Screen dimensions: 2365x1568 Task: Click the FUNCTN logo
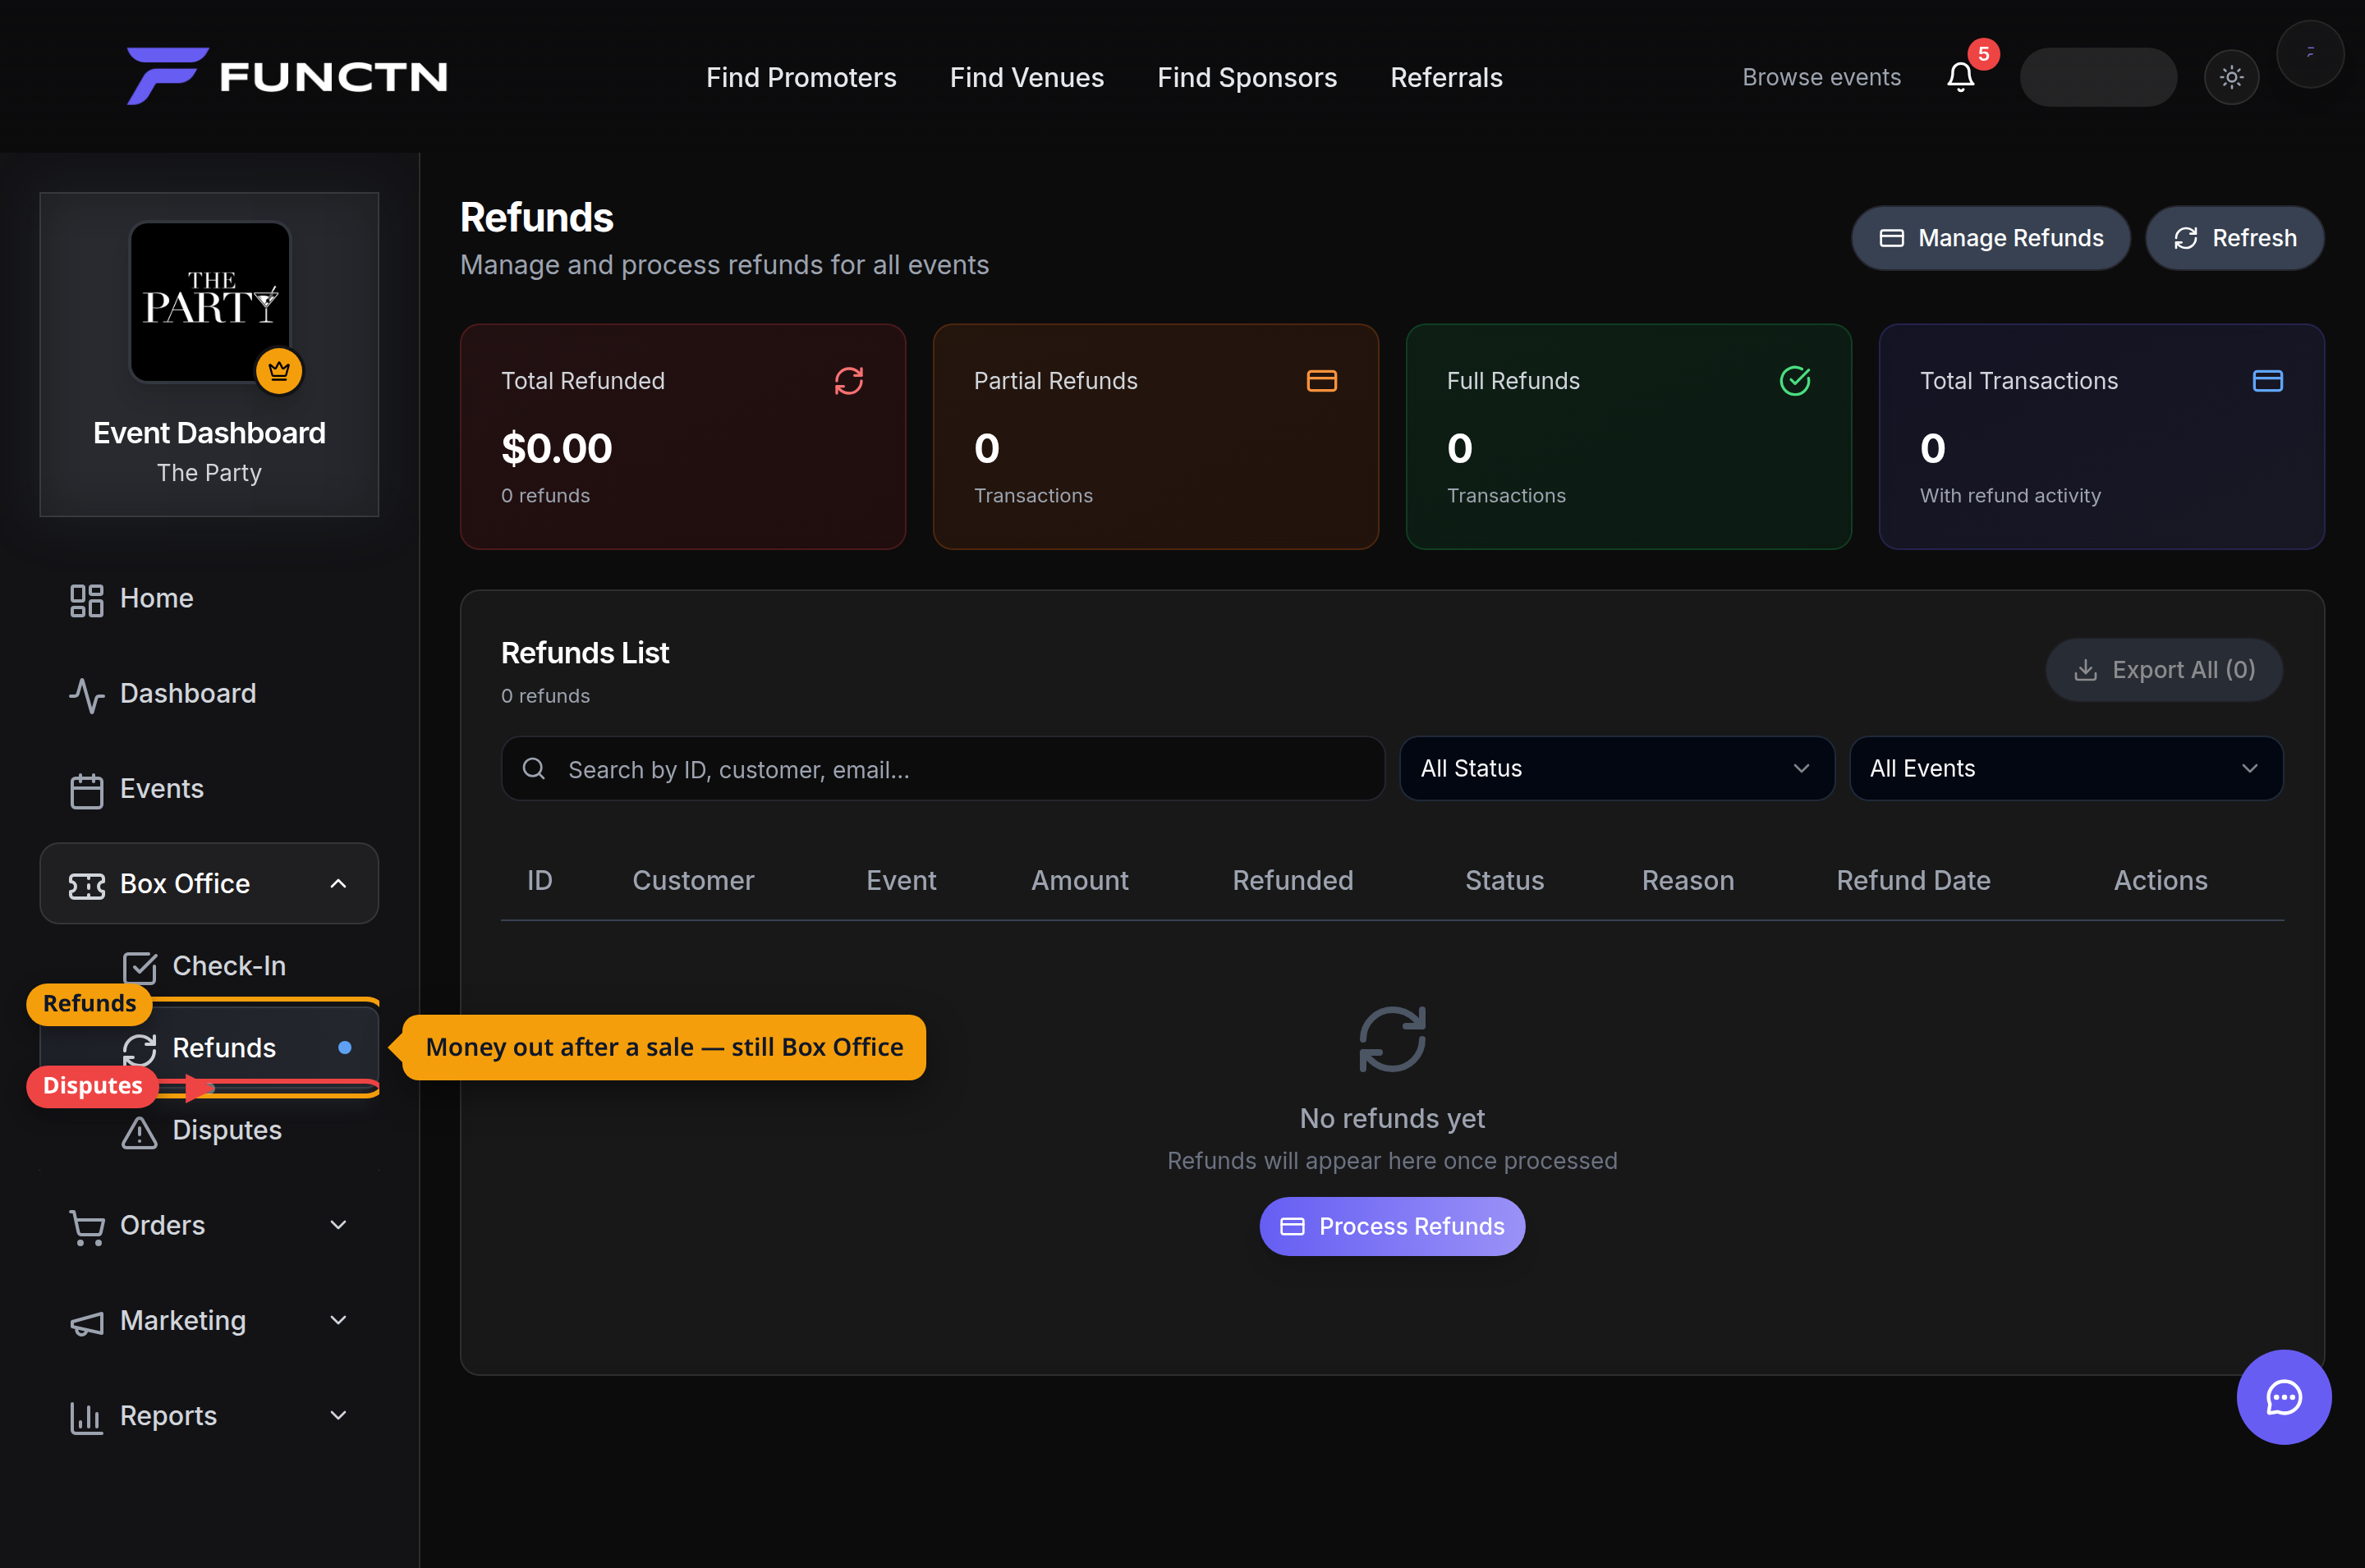pyautogui.click(x=287, y=76)
